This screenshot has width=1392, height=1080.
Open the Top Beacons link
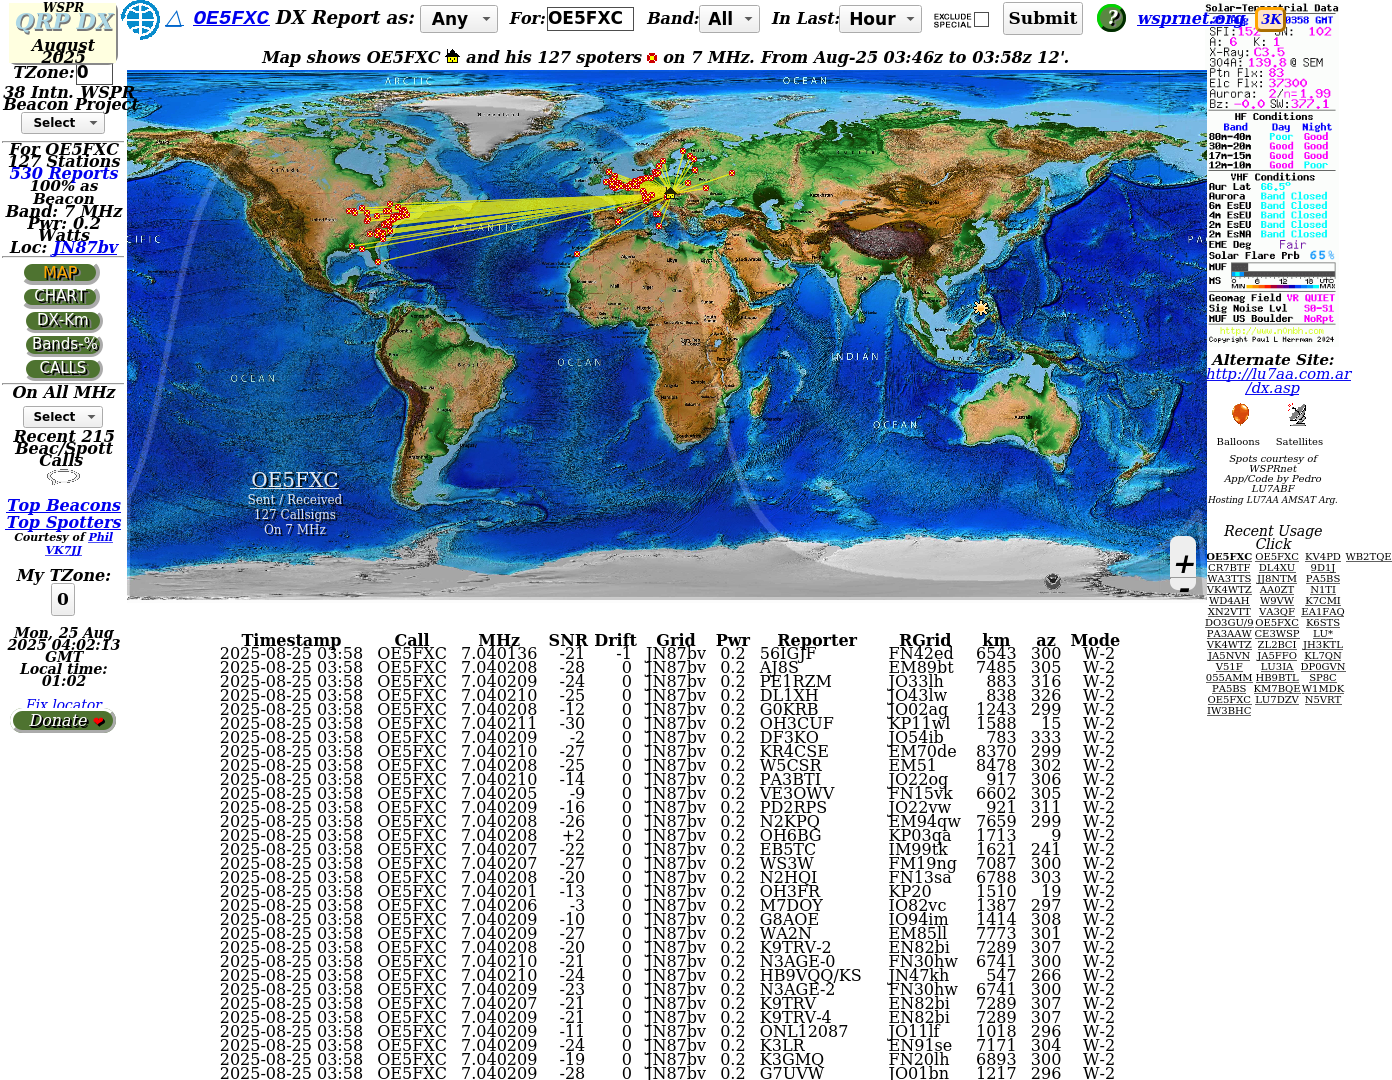[63, 506]
